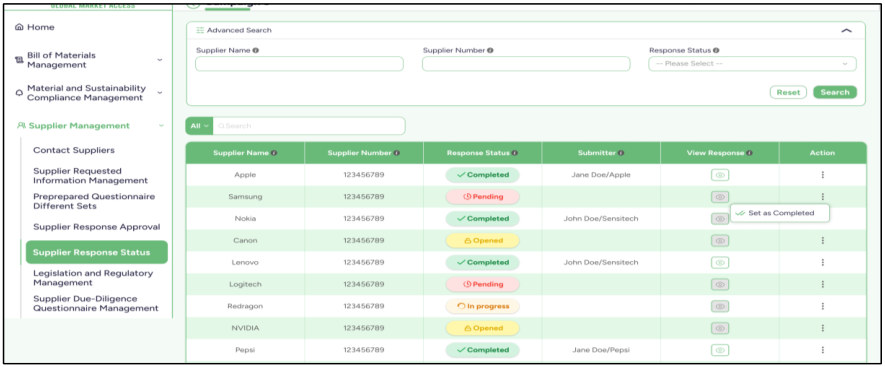Click the Supplier Name column header
Image resolution: width=885 pixels, height=367 pixels.
[x=245, y=153]
